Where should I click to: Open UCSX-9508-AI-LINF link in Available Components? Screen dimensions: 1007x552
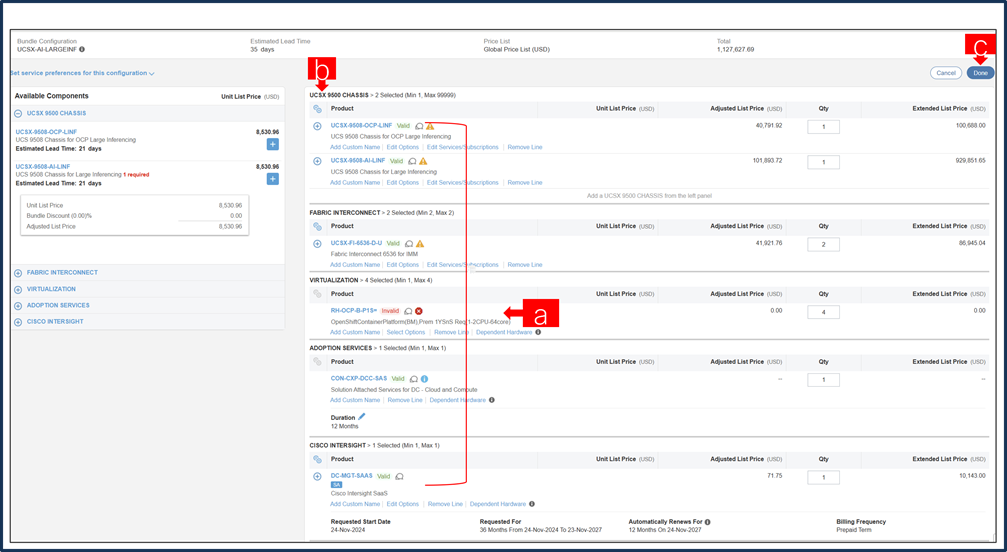(x=43, y=166)
